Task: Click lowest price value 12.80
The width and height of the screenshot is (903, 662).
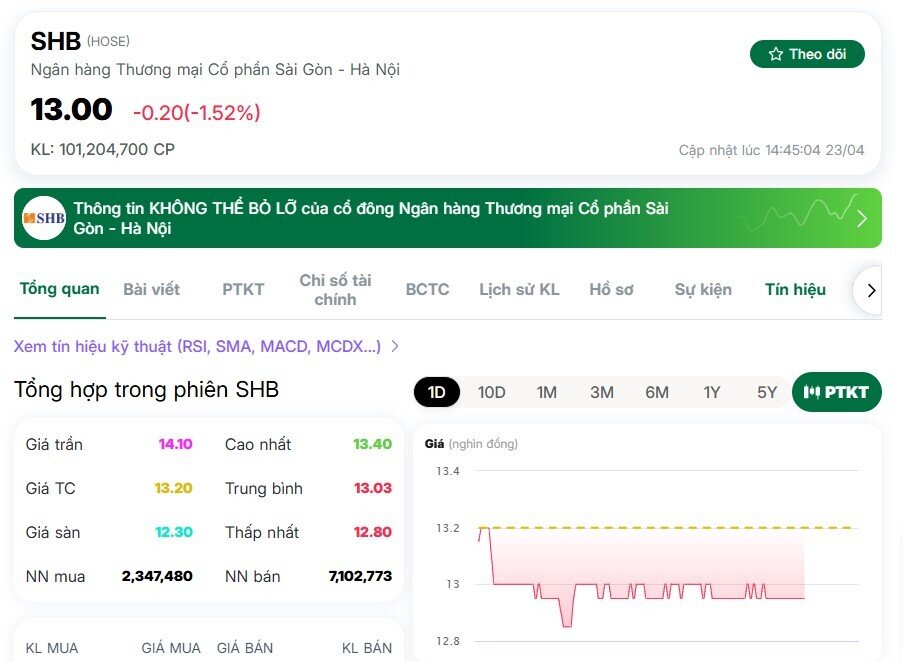Action: coord(373,532)
